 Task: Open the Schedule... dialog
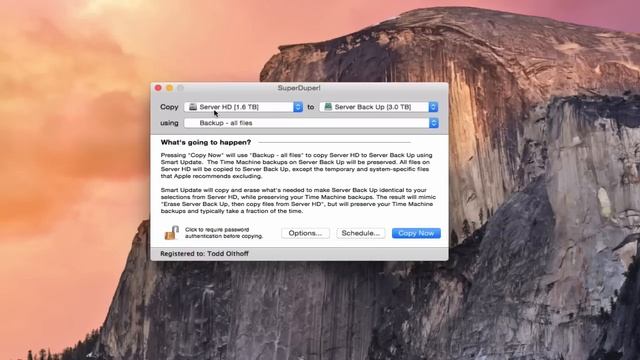tap(360, 233)
